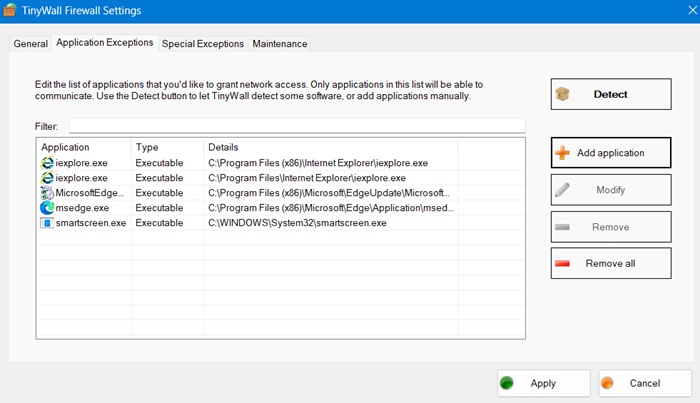Viewport: 700px width, 403px height.
Task: Click the green circle icon on Apply
Action: point(507,383)
